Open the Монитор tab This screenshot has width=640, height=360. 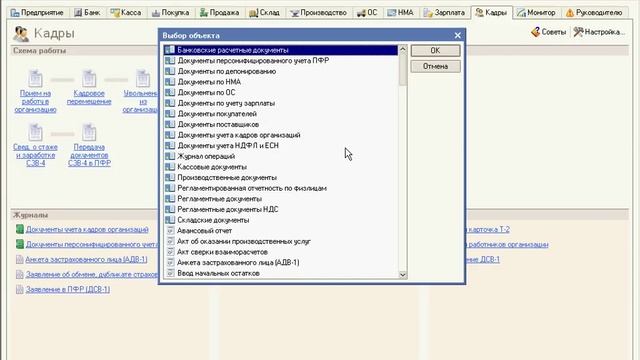(x=536, y=13)
